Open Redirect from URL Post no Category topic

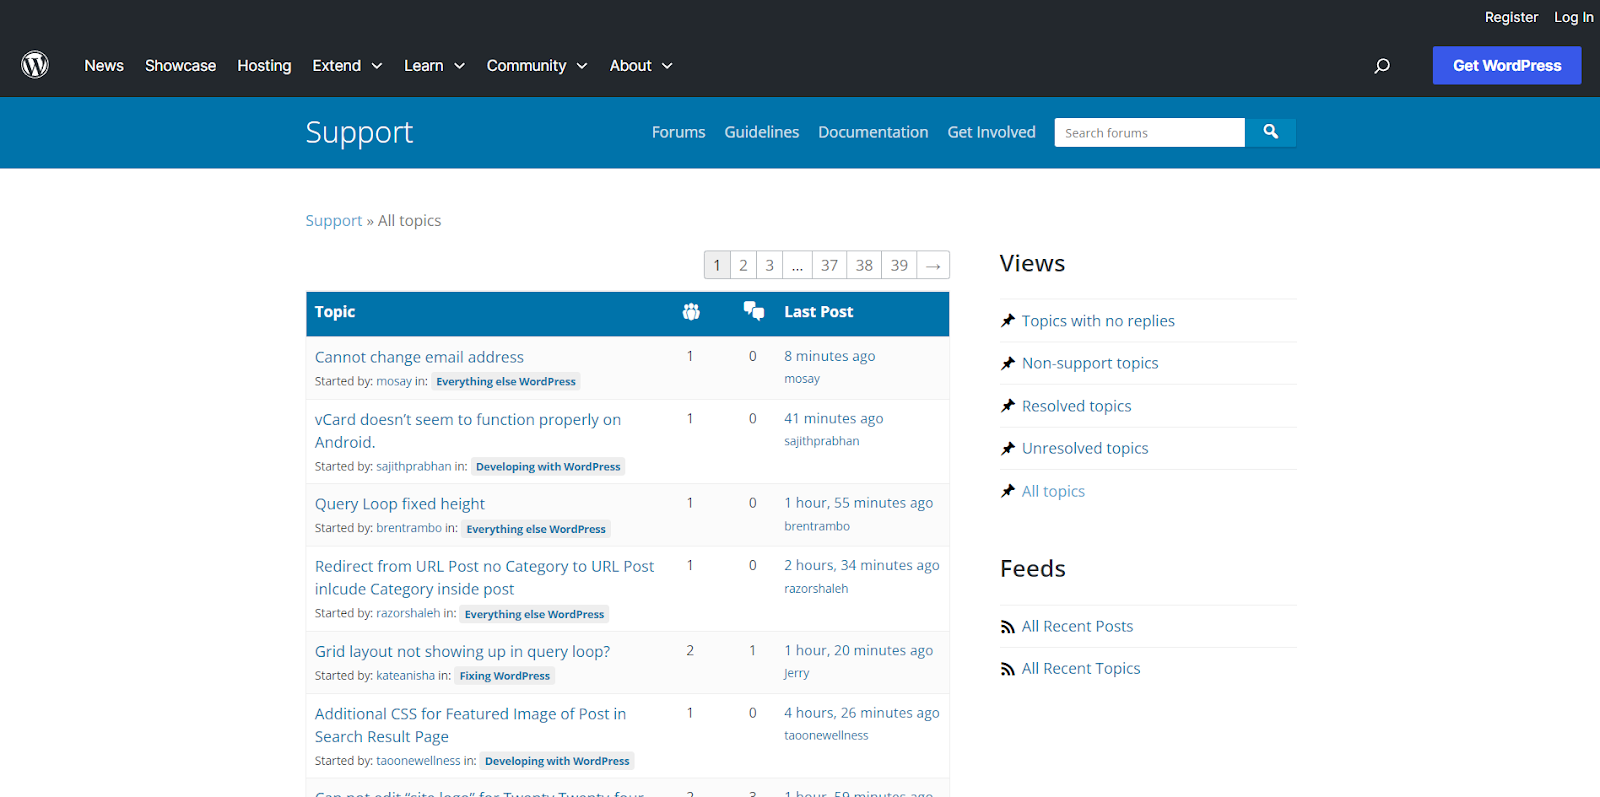coord(485,578)
